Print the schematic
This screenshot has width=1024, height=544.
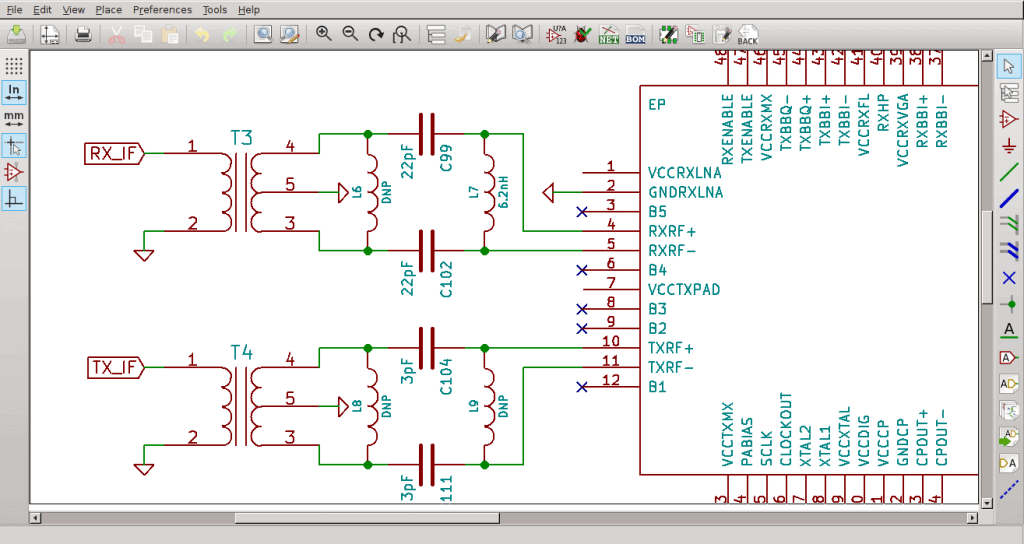click(x=83, y=34)
